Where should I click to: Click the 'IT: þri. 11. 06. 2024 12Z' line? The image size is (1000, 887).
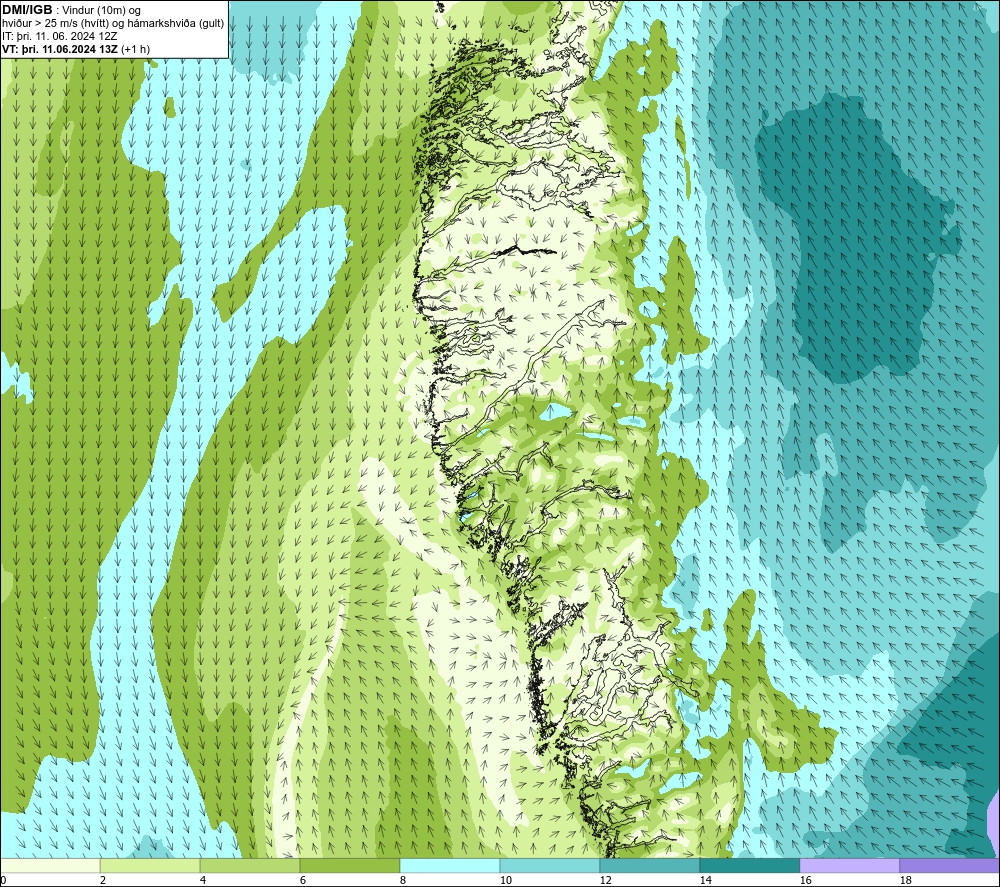pyautogui.click(x=59, y=36)
